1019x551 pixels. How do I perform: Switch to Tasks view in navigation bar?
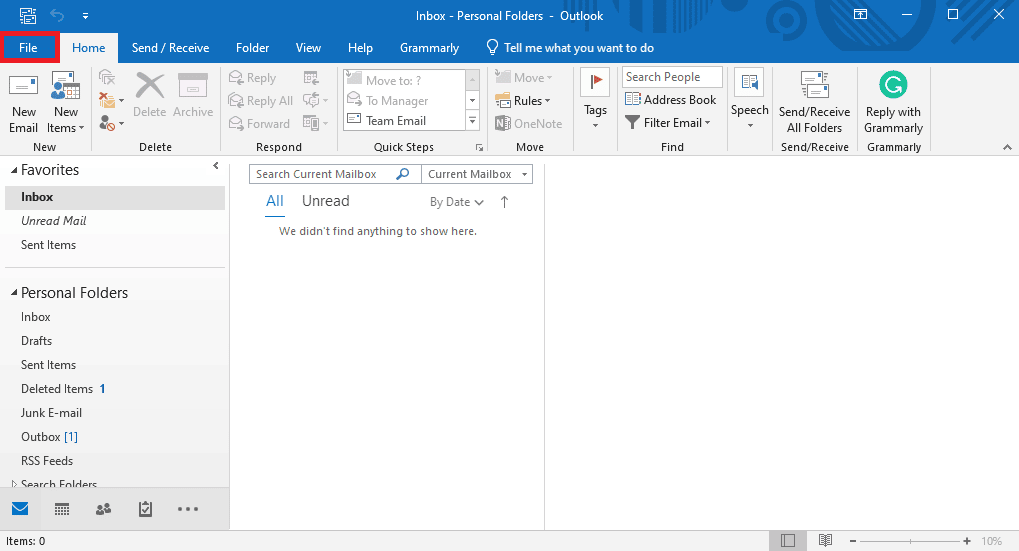[x=146, y=509]
